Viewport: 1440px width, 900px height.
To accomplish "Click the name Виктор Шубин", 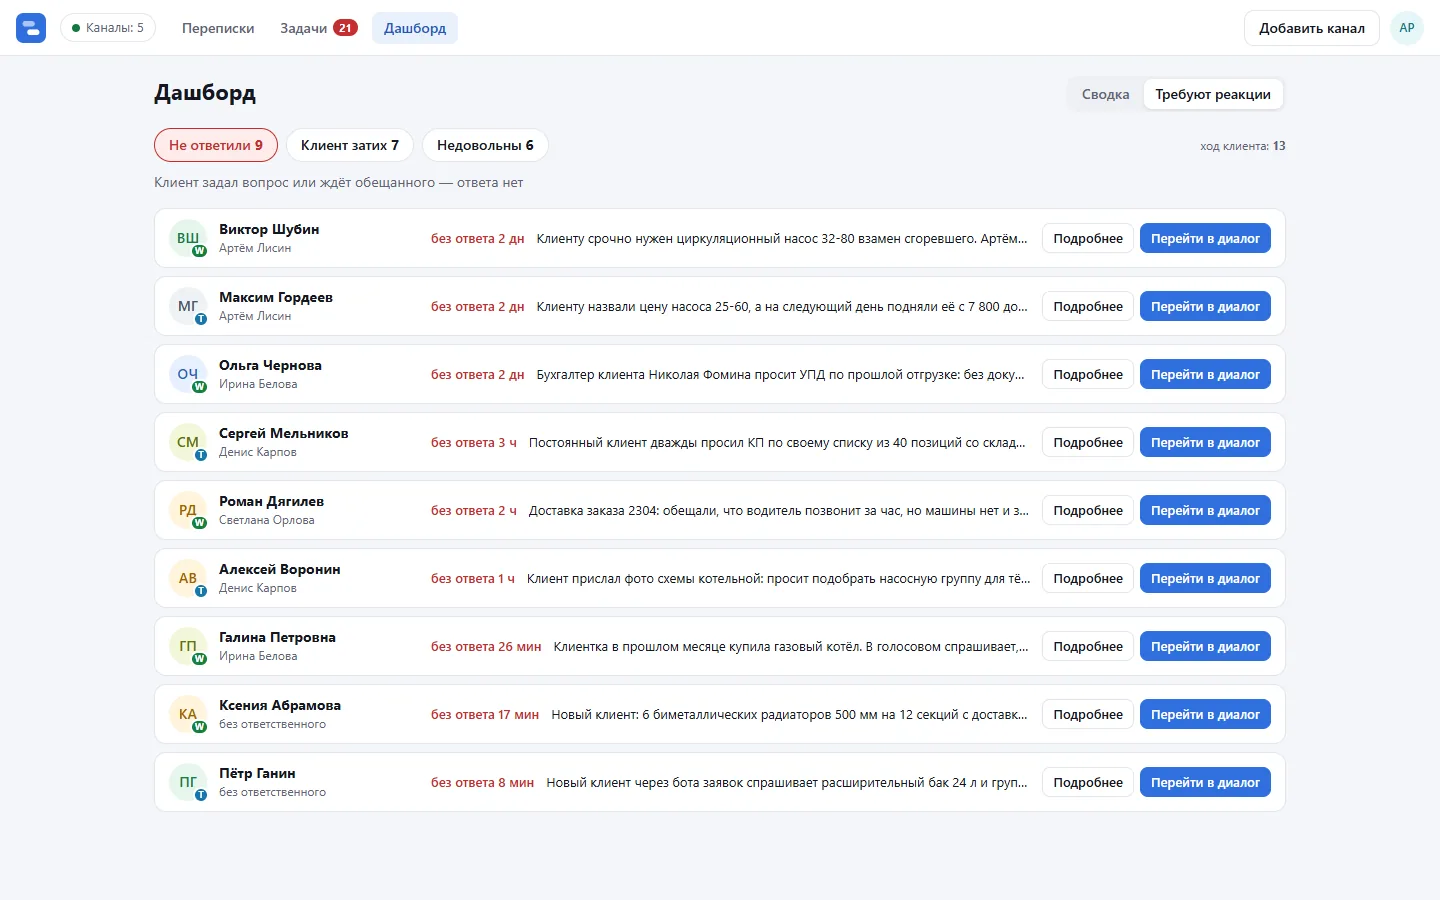I will [x=269, y=229].
